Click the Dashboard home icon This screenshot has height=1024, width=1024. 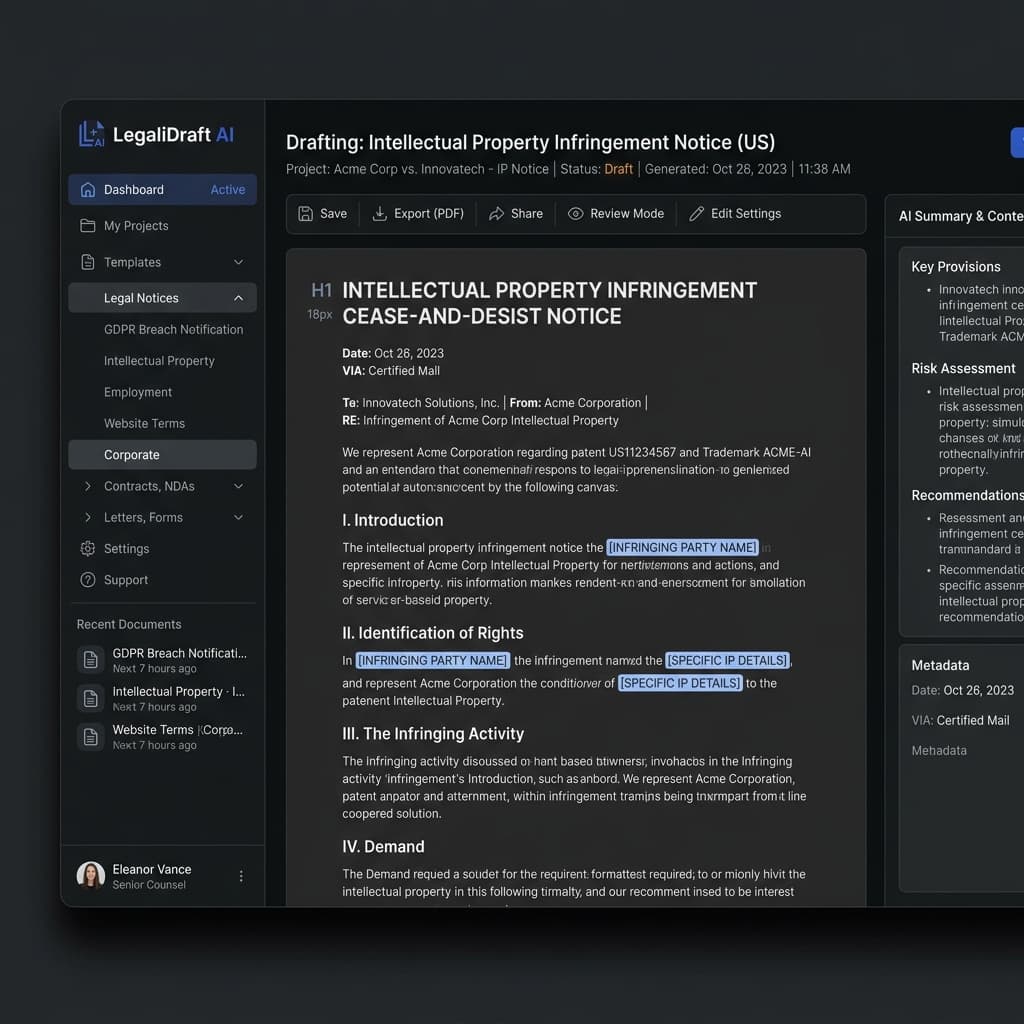[x=88, y=189]
